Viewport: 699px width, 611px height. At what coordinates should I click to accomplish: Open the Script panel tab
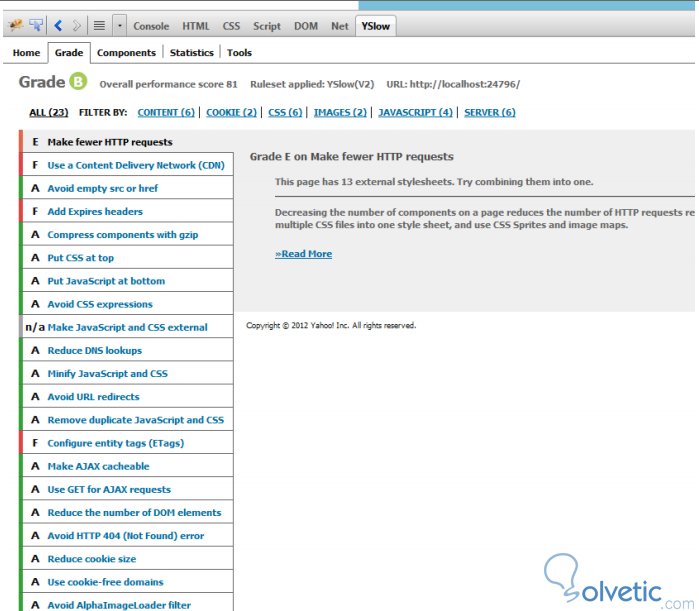pyautogui.click(x=267, y=26)
